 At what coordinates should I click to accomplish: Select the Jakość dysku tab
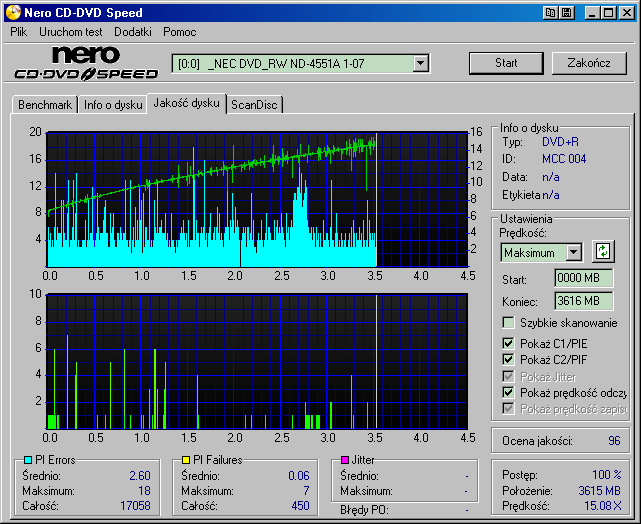click(x=186, y=103)
